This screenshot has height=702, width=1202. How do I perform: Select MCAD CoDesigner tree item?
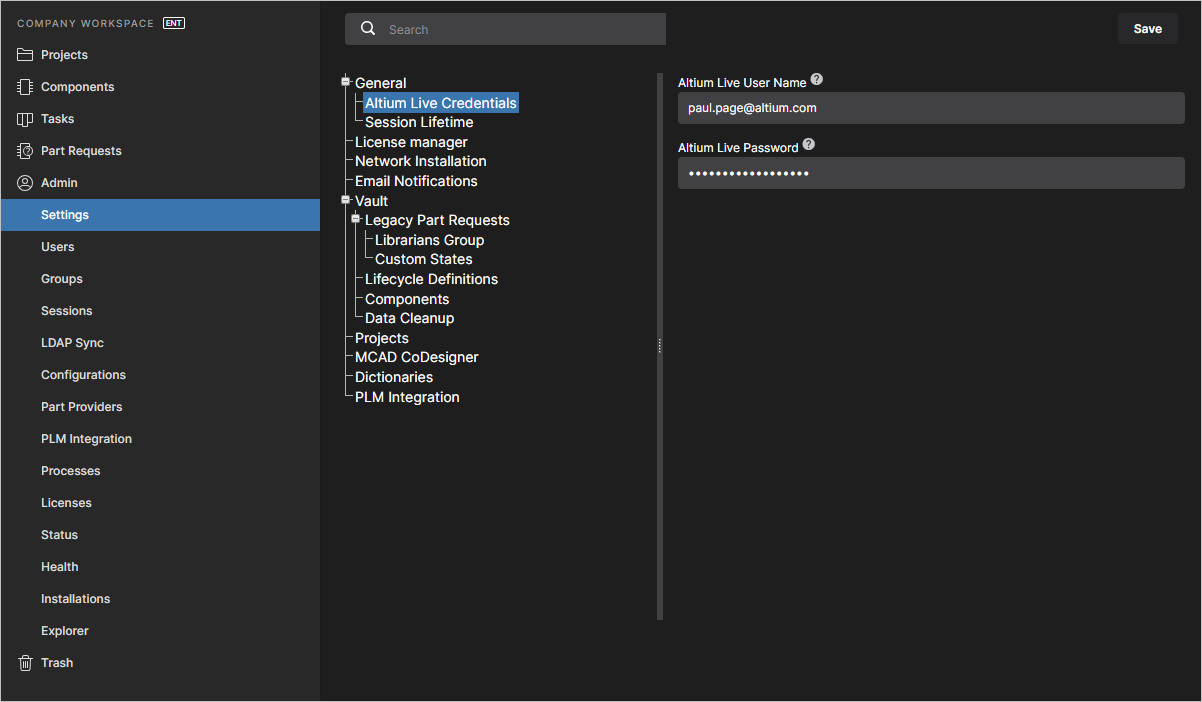click(417, 357)
